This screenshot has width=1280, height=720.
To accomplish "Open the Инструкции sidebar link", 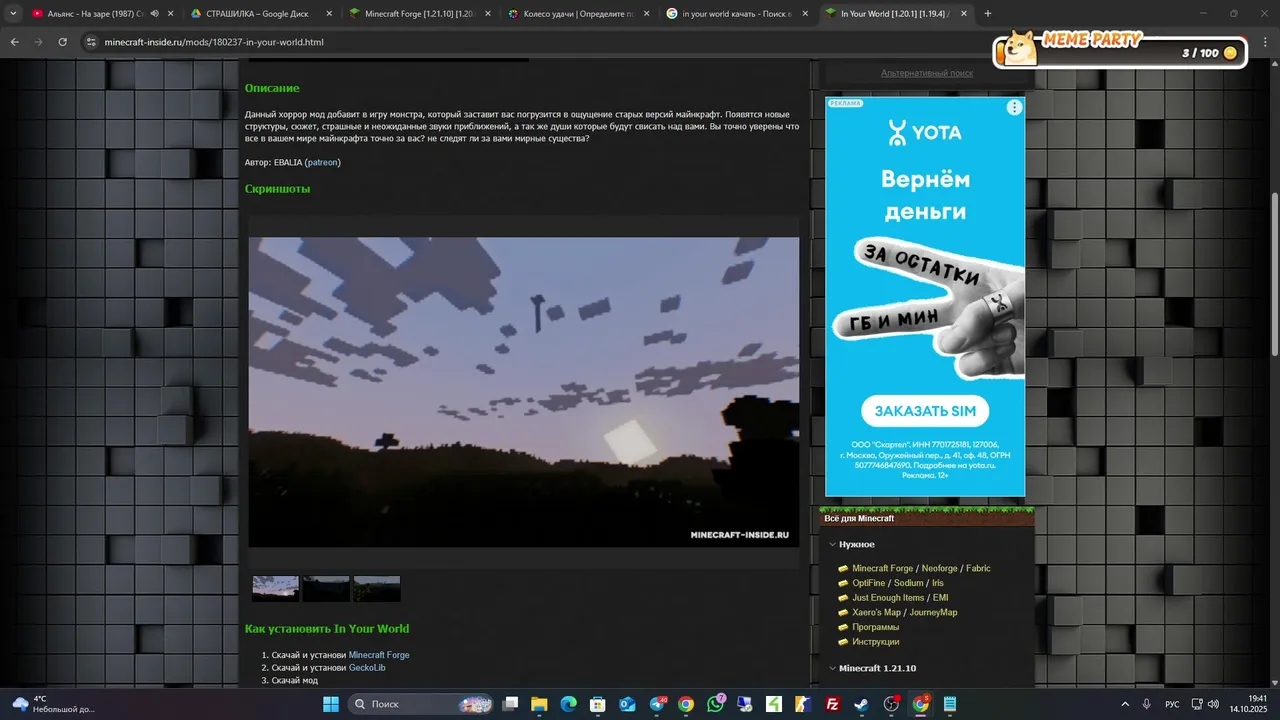I will coord(876,642).
